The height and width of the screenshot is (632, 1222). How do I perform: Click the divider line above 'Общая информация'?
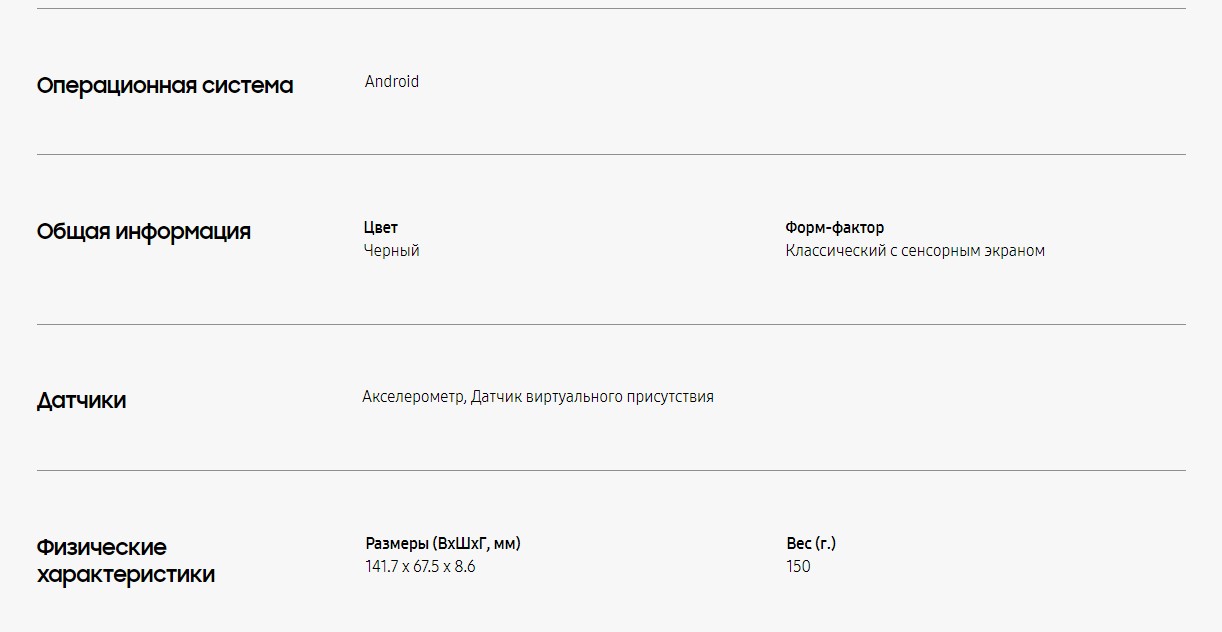[x=611, y=155]
